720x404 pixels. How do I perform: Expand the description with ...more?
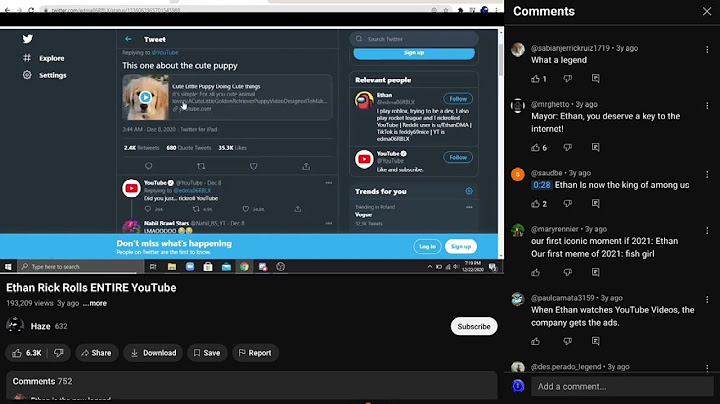pyautogui.click(x=95, y=303)
